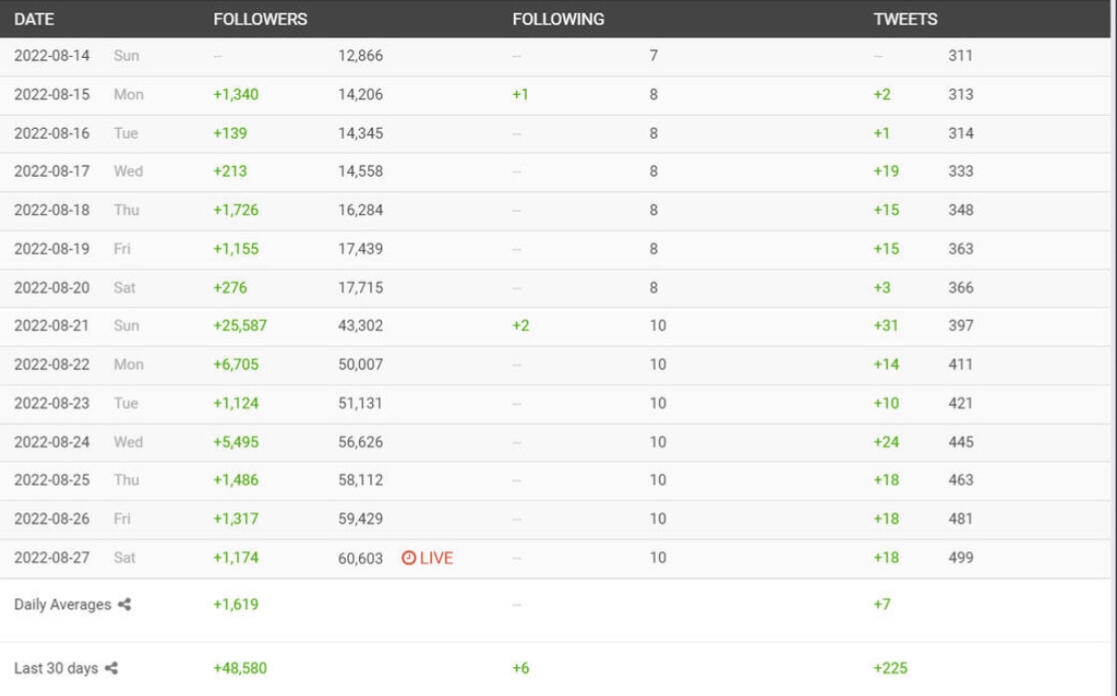Click the +31 tweets gain value
The height and width of the screenshot is (696, 1117).
(x=886, y=326)
